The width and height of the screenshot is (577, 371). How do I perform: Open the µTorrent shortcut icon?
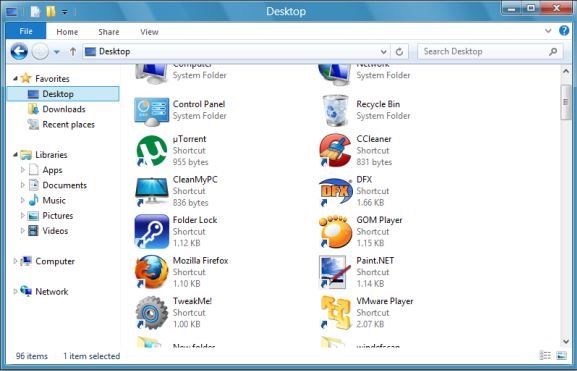tap(152, 151)
